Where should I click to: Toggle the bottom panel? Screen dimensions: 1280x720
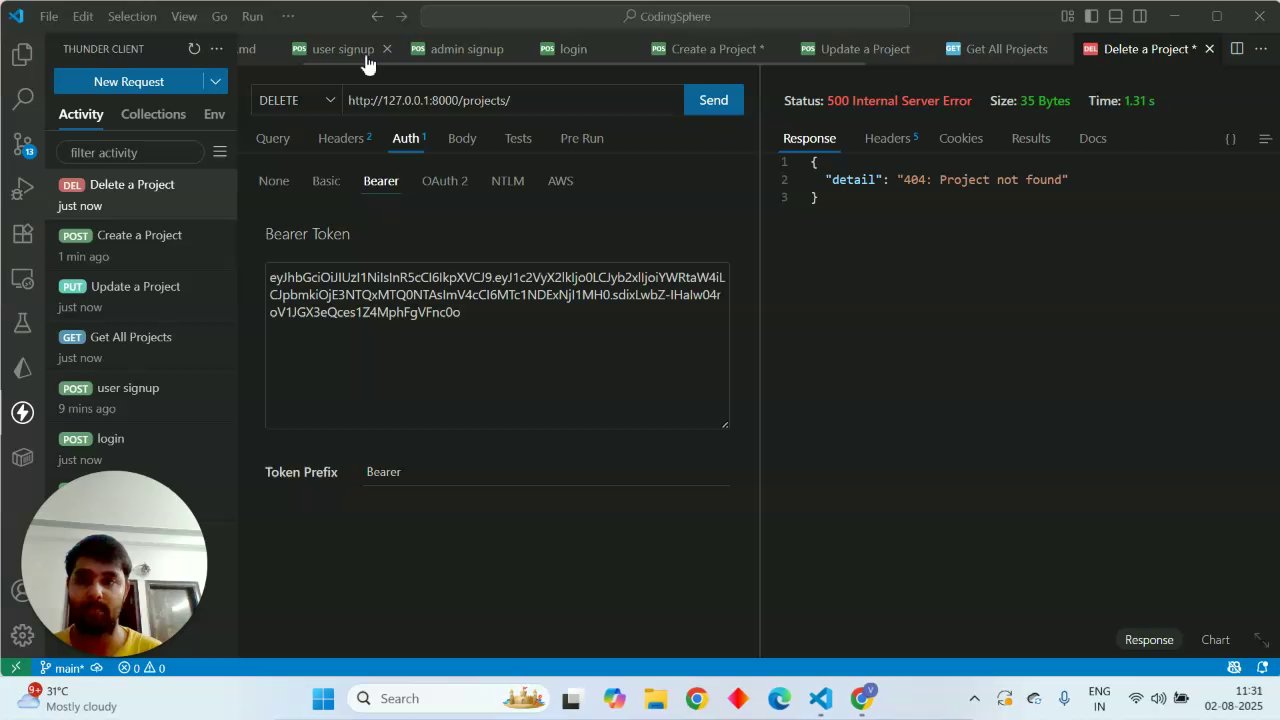click(x=1116, y=16)
